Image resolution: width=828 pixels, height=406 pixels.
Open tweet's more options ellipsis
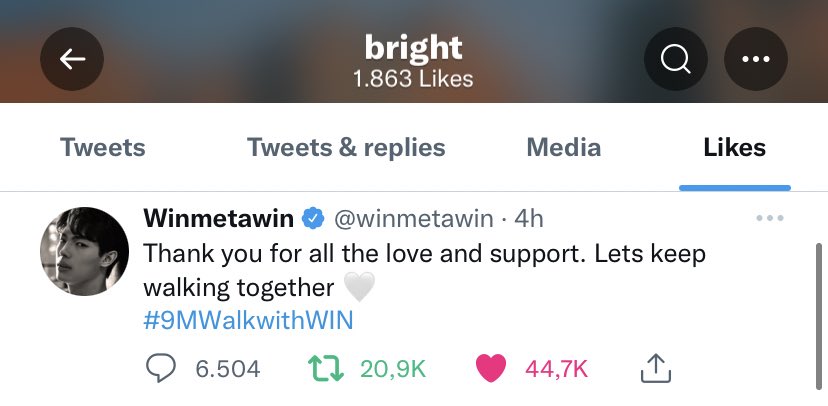(x=769, y=218)
